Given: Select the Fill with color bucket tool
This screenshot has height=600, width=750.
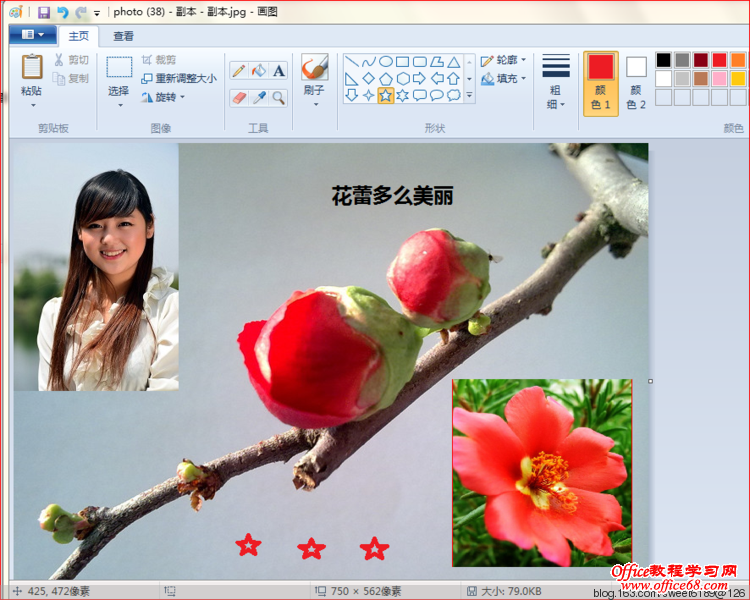Looking at the screenshot, I should 258,70.
